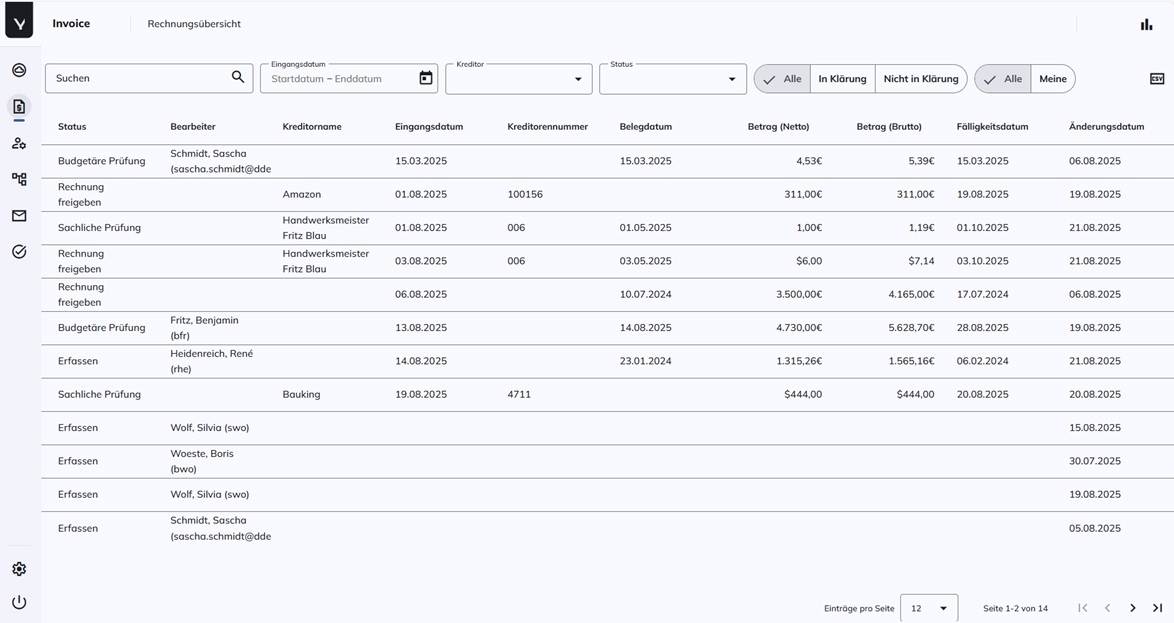Filter by Nicht in Klärung
The width and height of the screenshot is (1174, 623).
921,79
